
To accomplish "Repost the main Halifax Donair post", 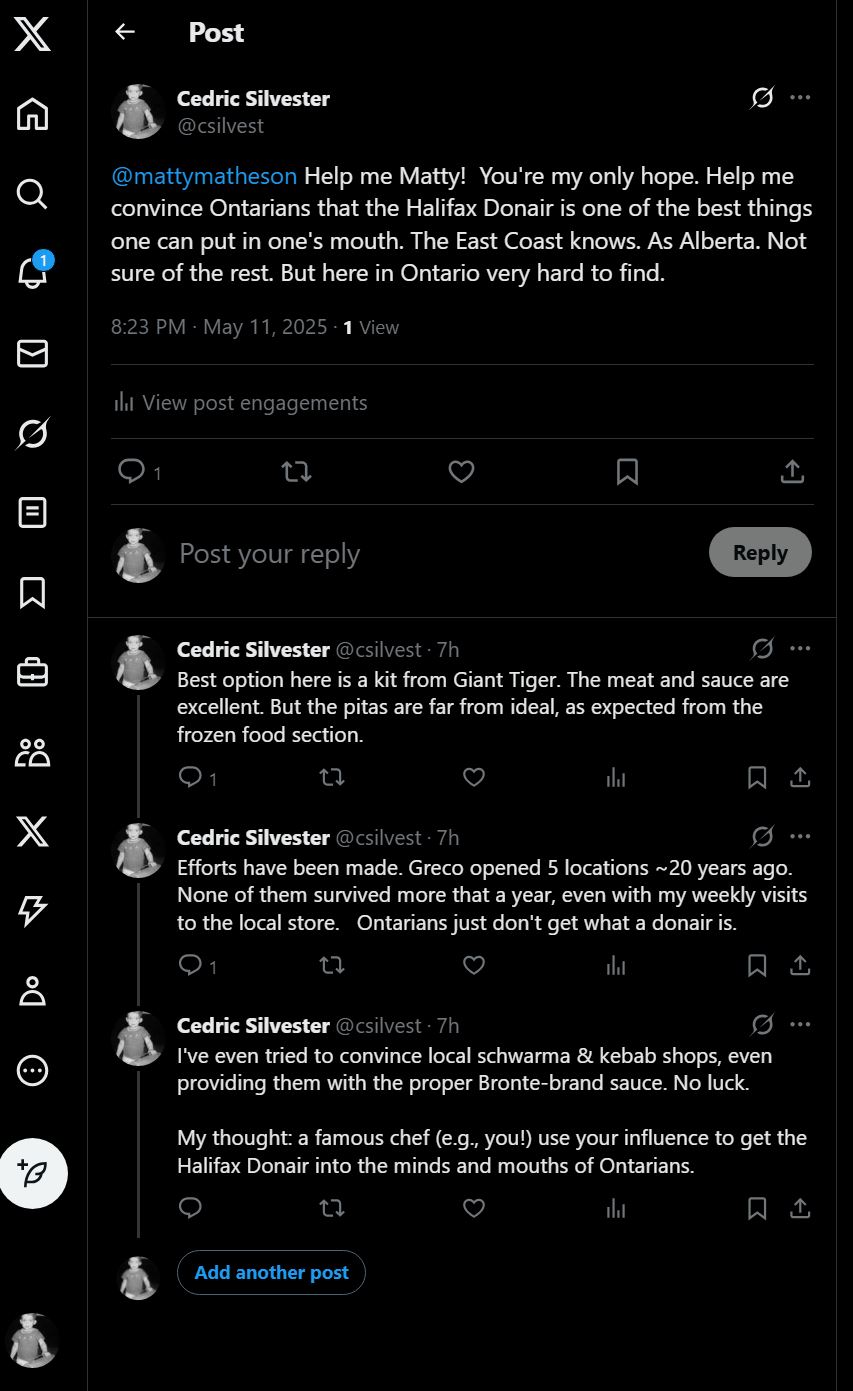I will (x=297, y=471).
